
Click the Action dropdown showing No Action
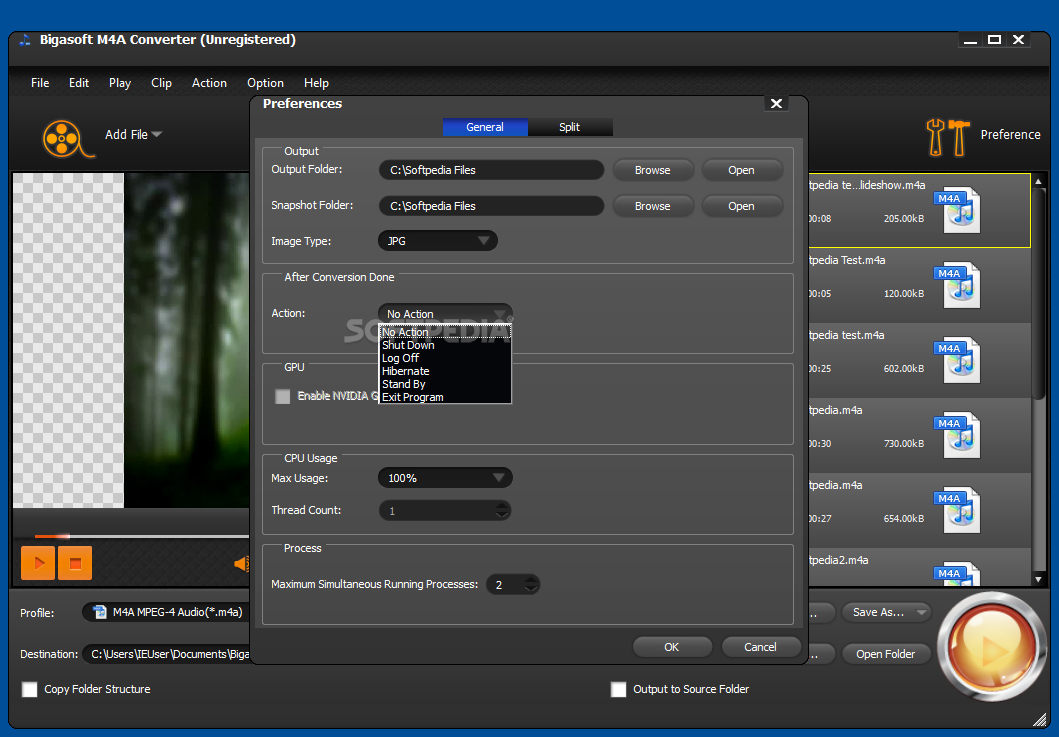[x=445, y=313]
